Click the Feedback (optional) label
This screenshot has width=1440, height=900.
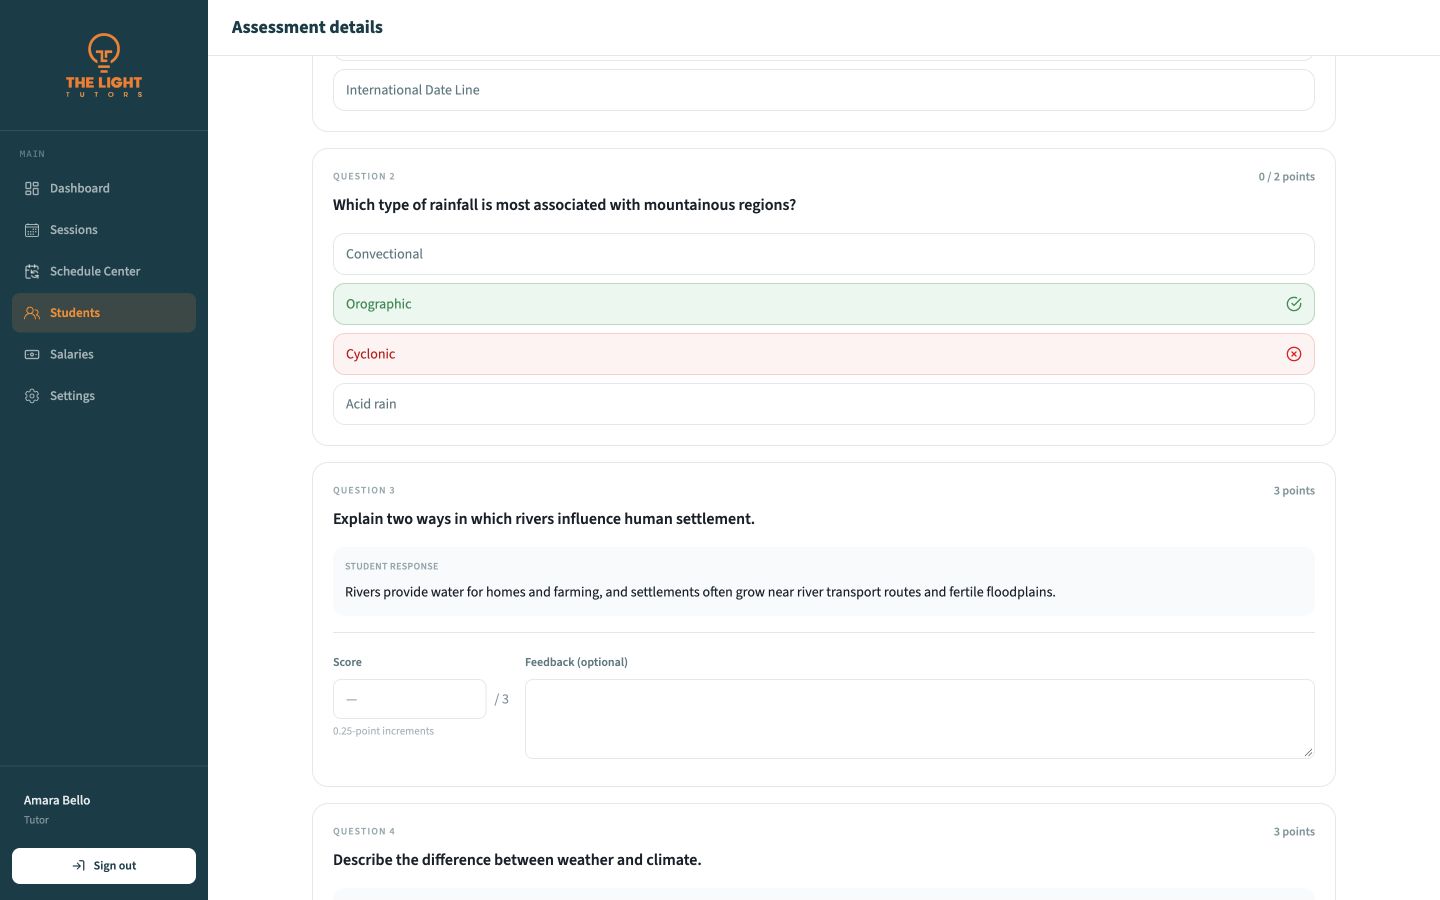[x=576, y=662]
